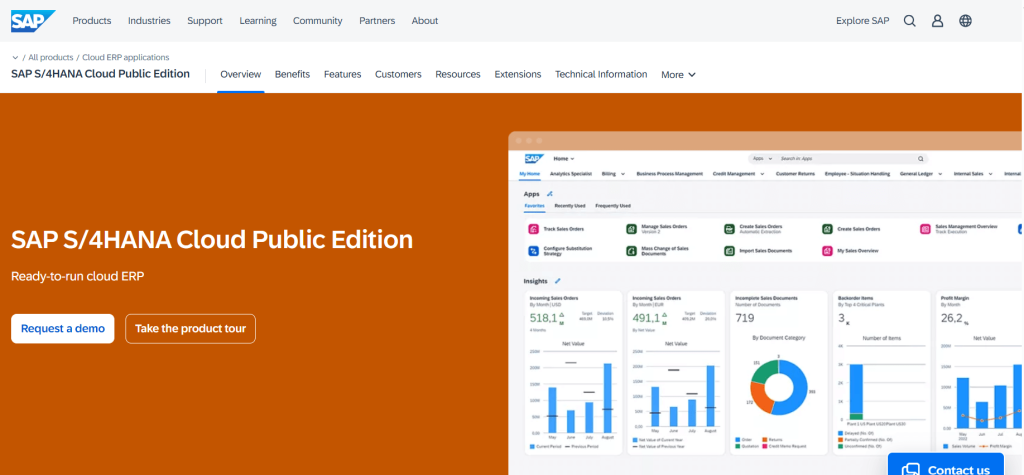Switch to the Frequently Used apps tab
The width and height of the screenshot is (1024, 475).
point(613,206)
